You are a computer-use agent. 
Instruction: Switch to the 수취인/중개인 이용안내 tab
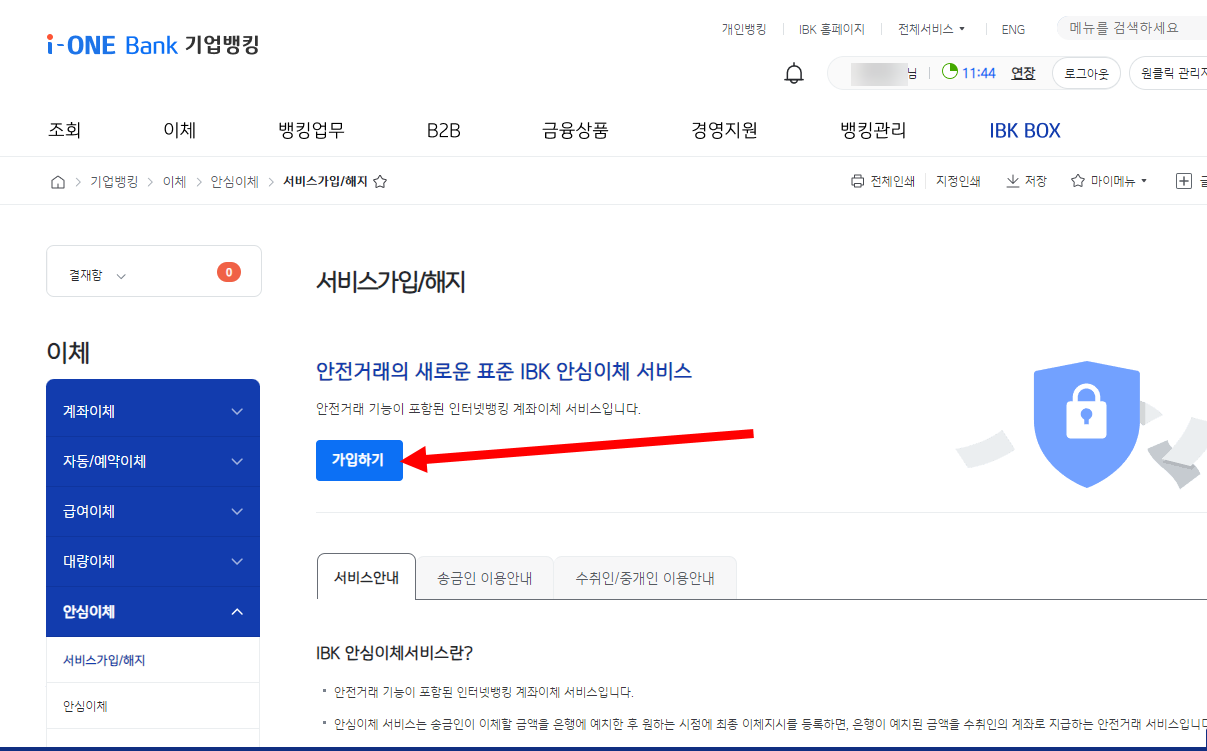645,577
